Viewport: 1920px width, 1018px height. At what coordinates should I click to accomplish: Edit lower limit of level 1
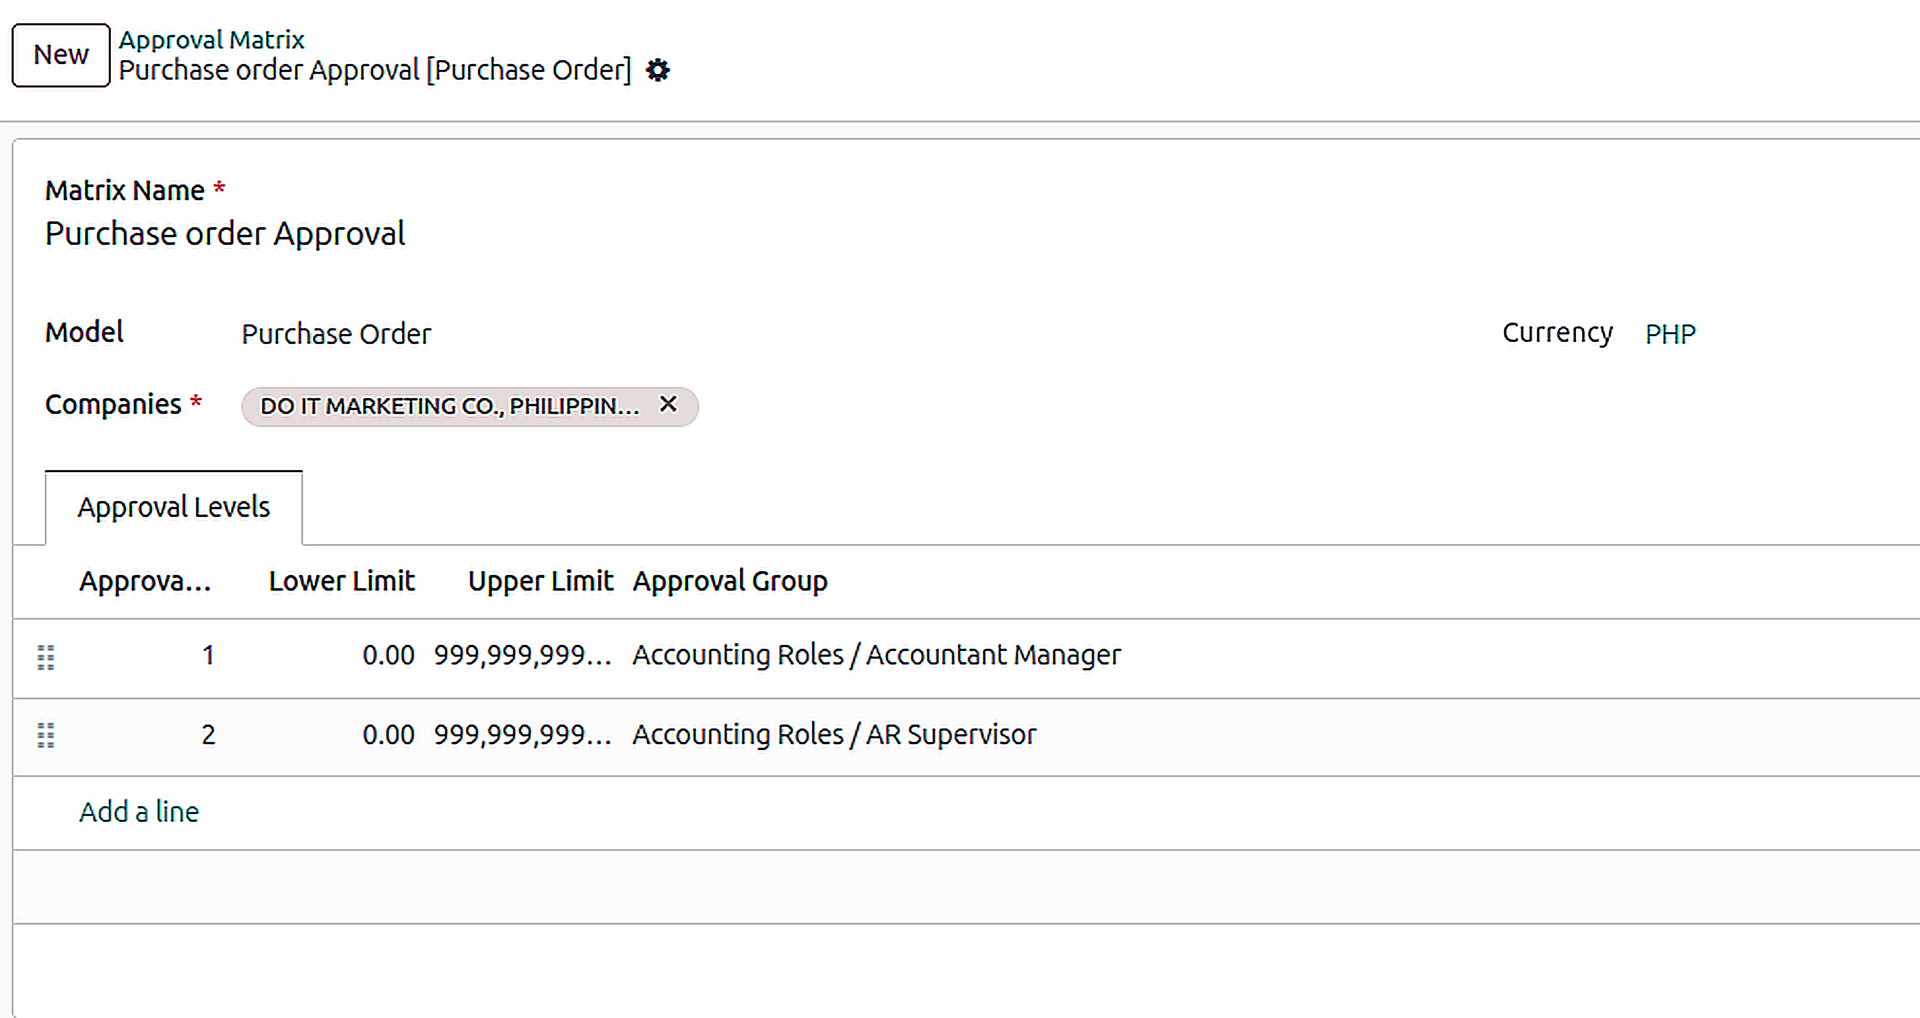point(388,656)
